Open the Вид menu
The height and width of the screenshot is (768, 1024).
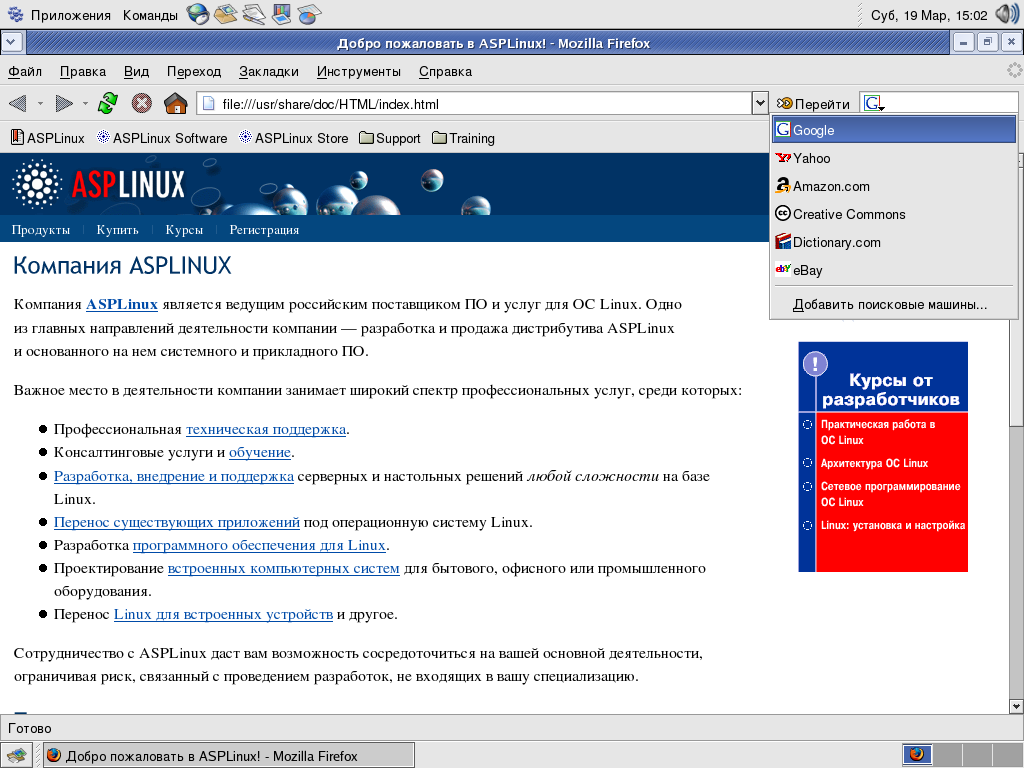point(136,71)
